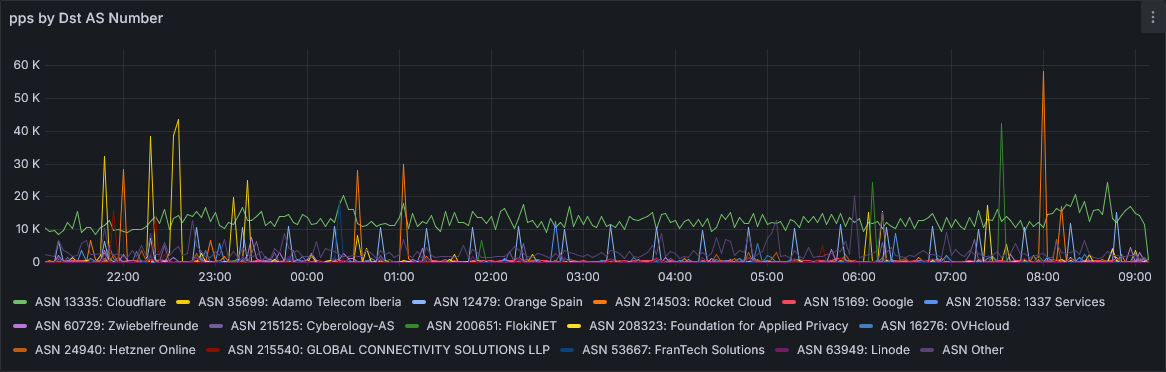
Task: Click the yellow spike peak near 22:40
Action: [178, 121]
